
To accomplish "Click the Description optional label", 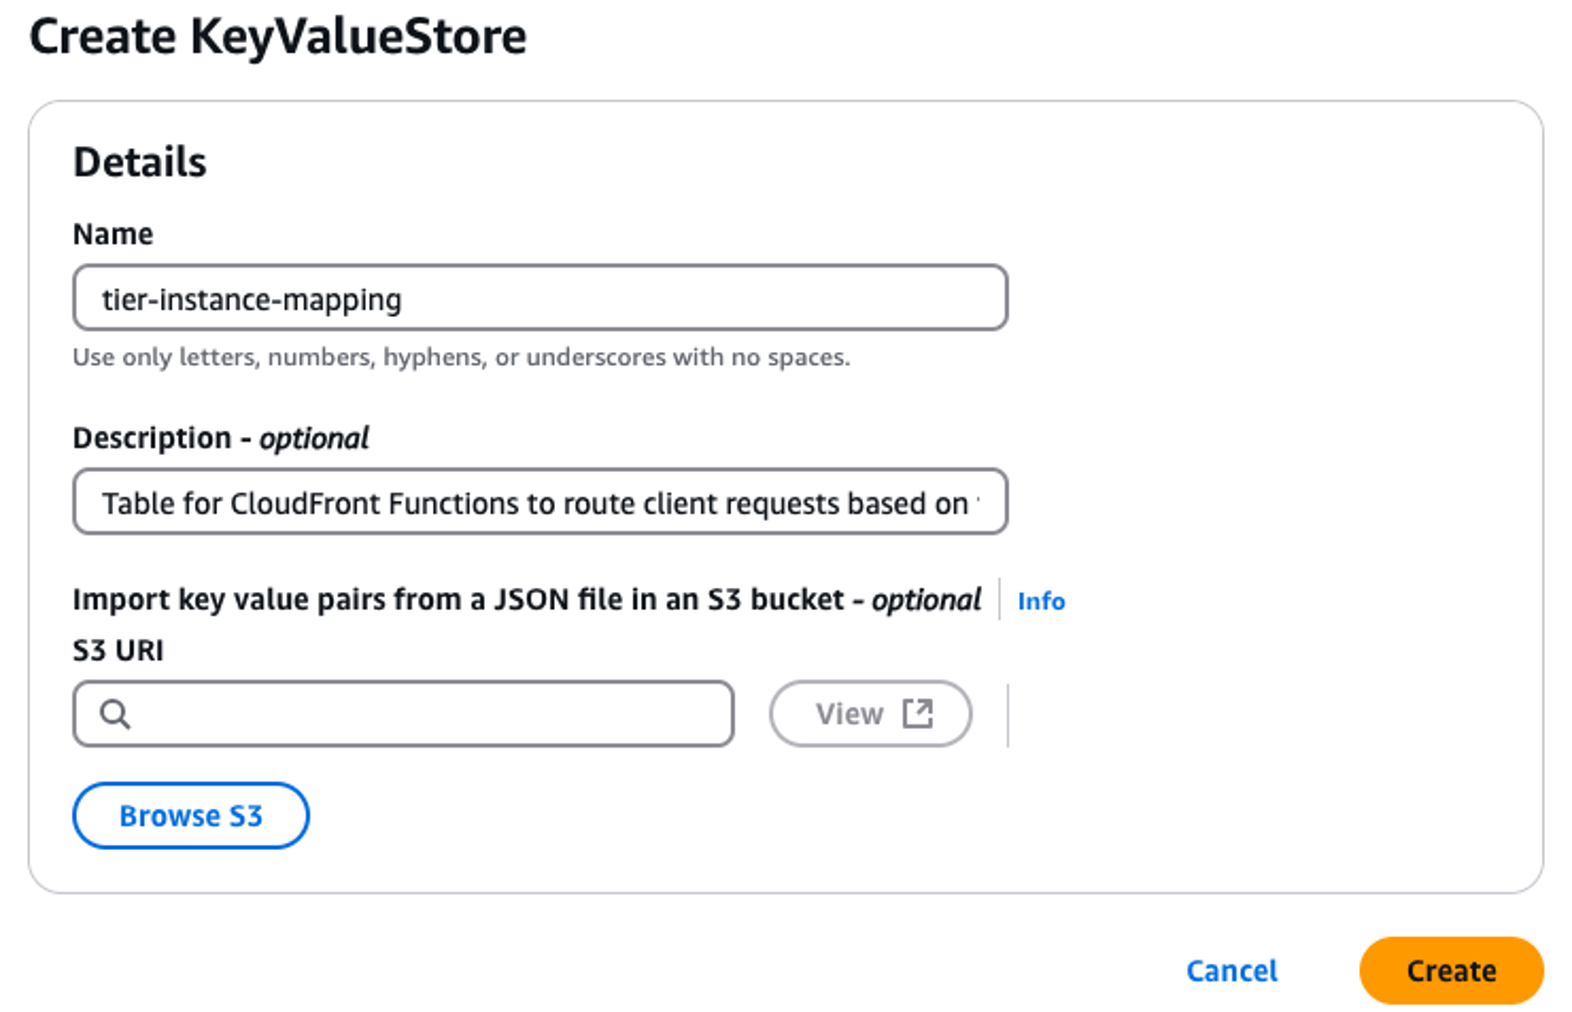I will [x=219, y=437].
